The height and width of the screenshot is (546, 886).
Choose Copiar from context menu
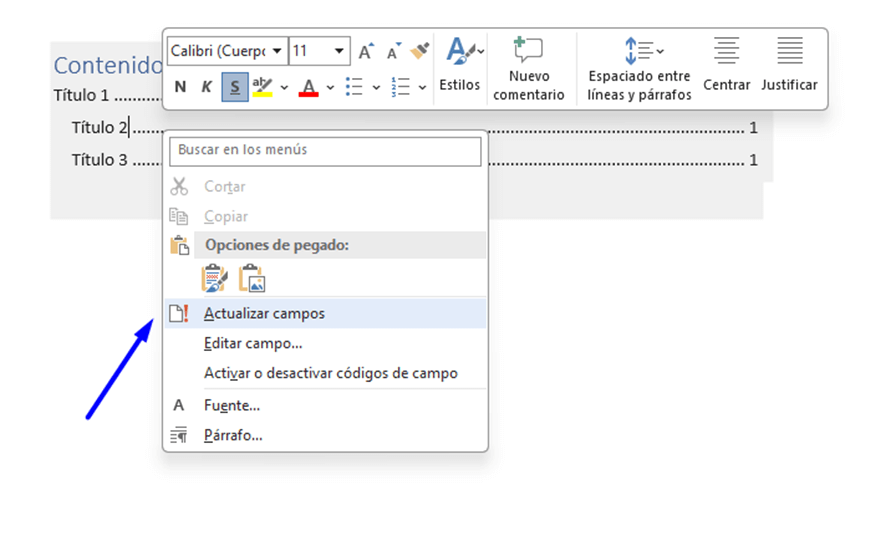pyautogui.click(x=325, y=216)
